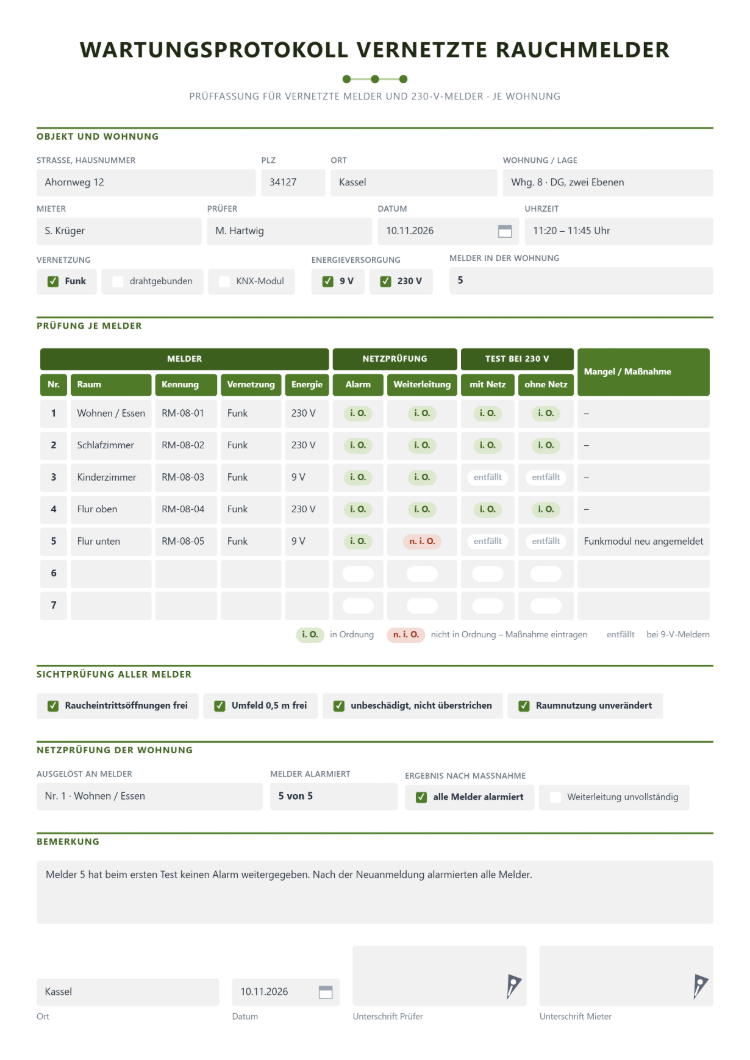Click the empty Alarm status pill in row 6
The image size is (750, 1060).
[x=358, y=573]
